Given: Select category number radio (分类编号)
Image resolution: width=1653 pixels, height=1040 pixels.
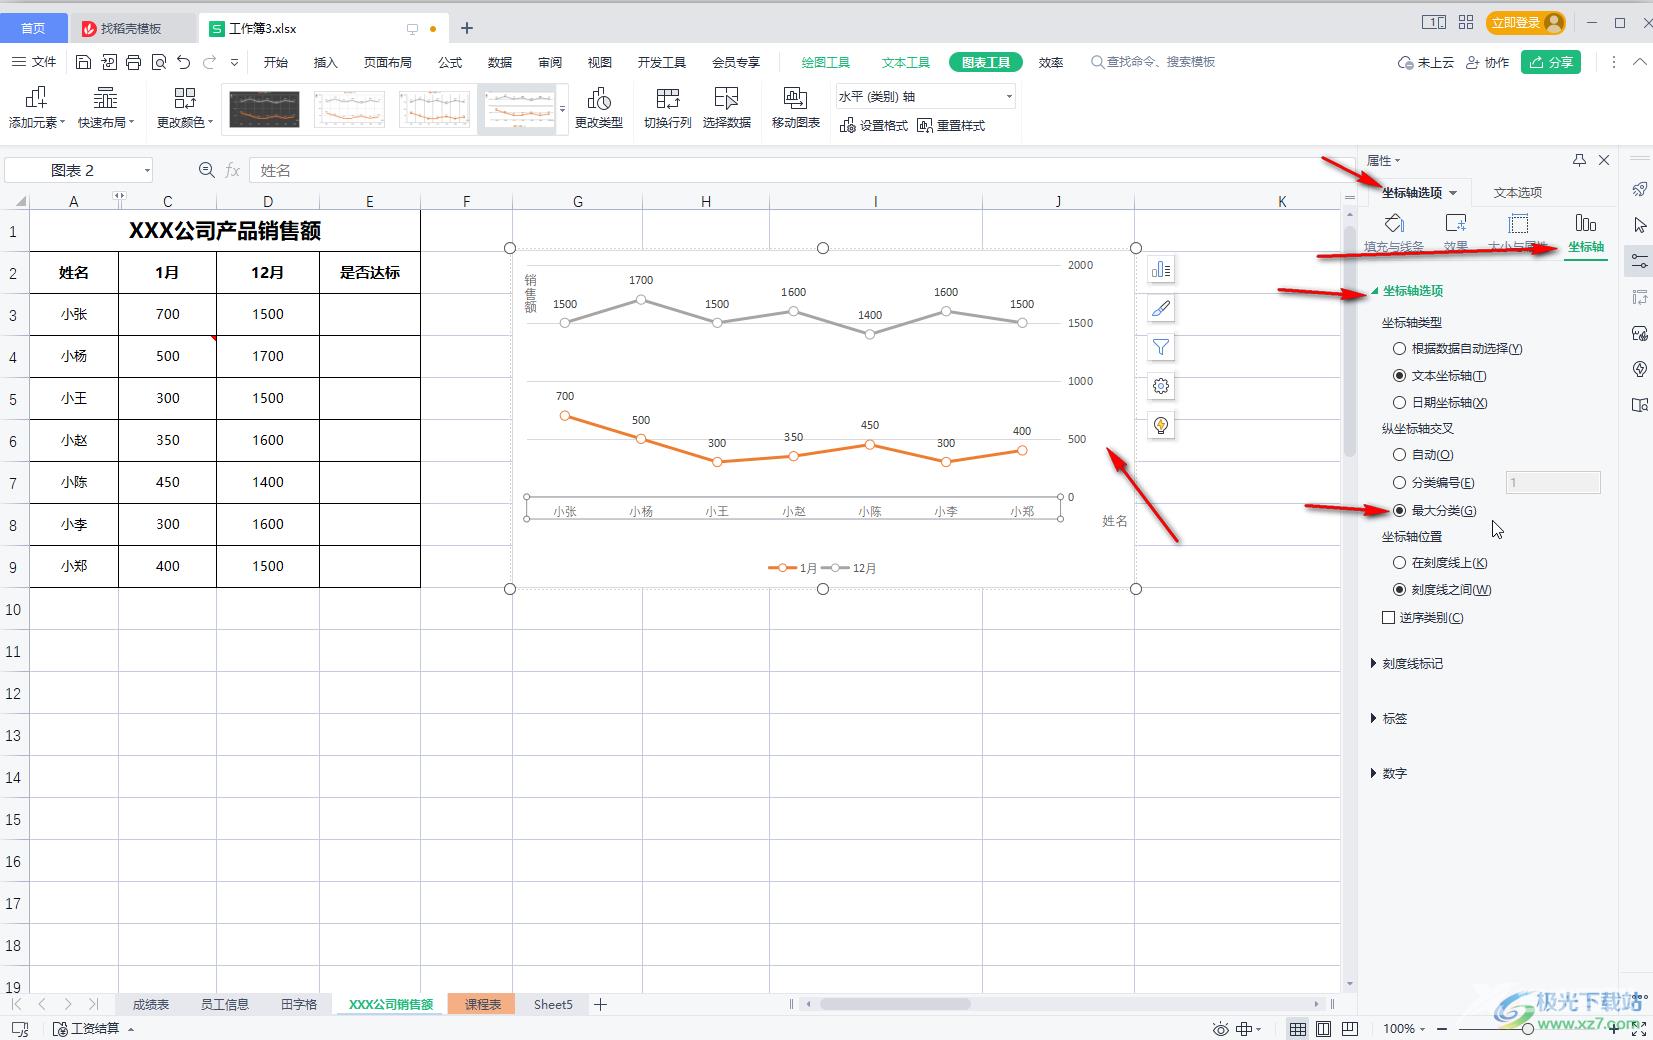Looking at the screenshot, I should pyautogui.click(x=1400, y=482).
